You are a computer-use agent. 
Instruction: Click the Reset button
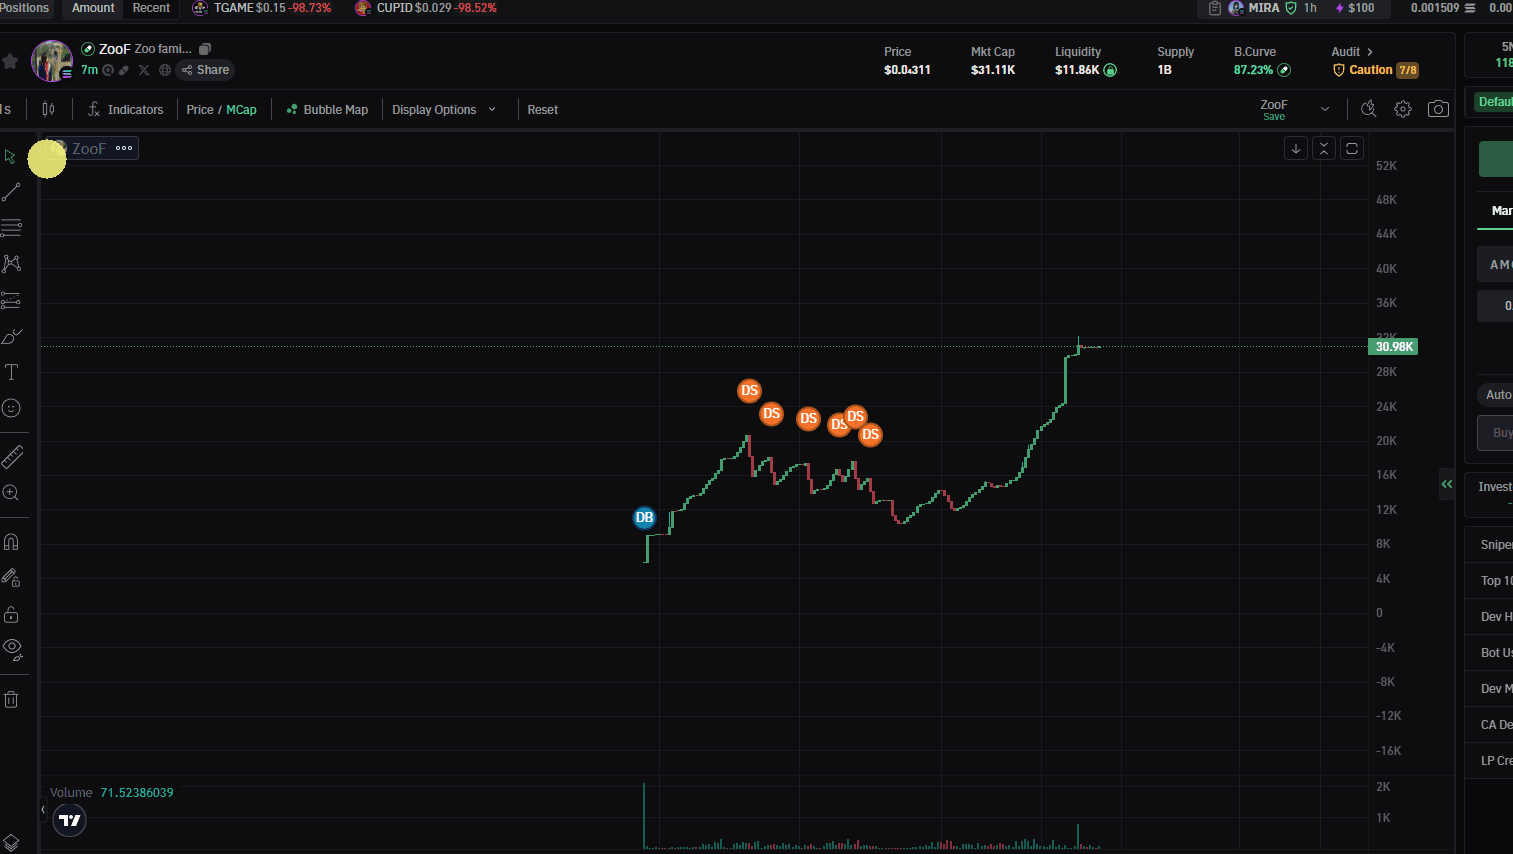coord(543,110)
